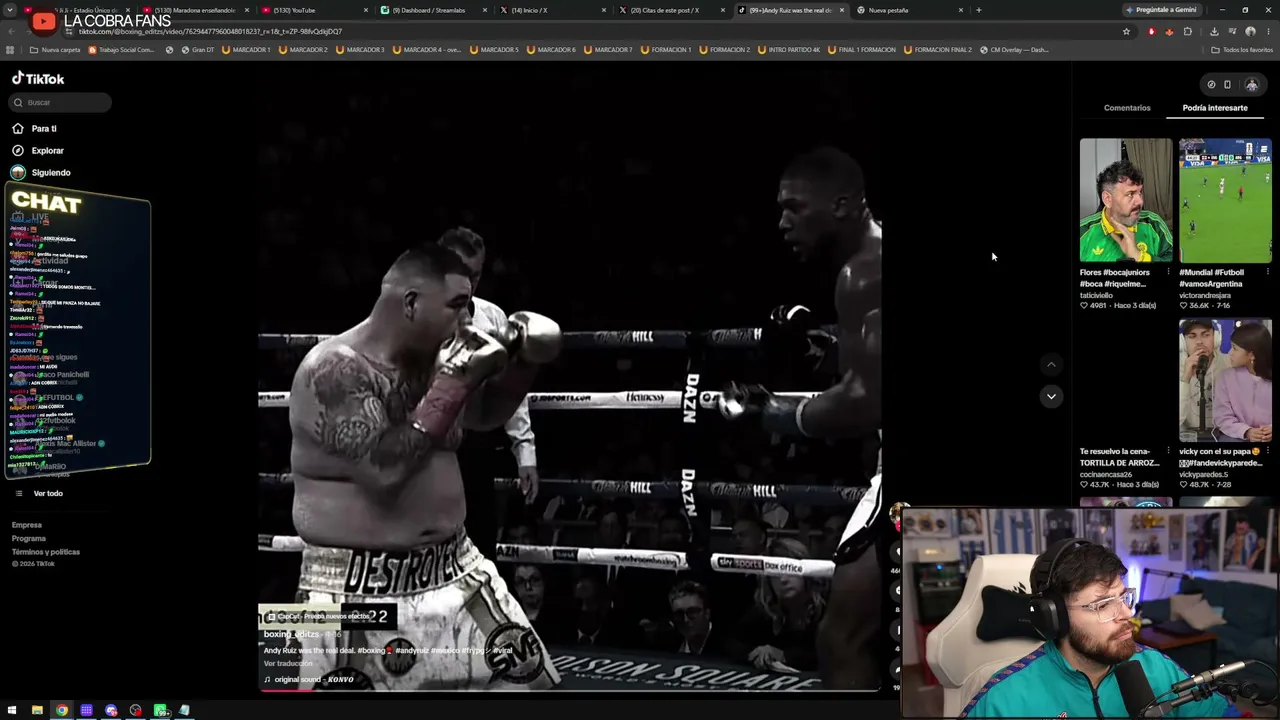Open cocinaencasa26's profile name
The width and height of the screenshot is (1280, 720).
1108,474
